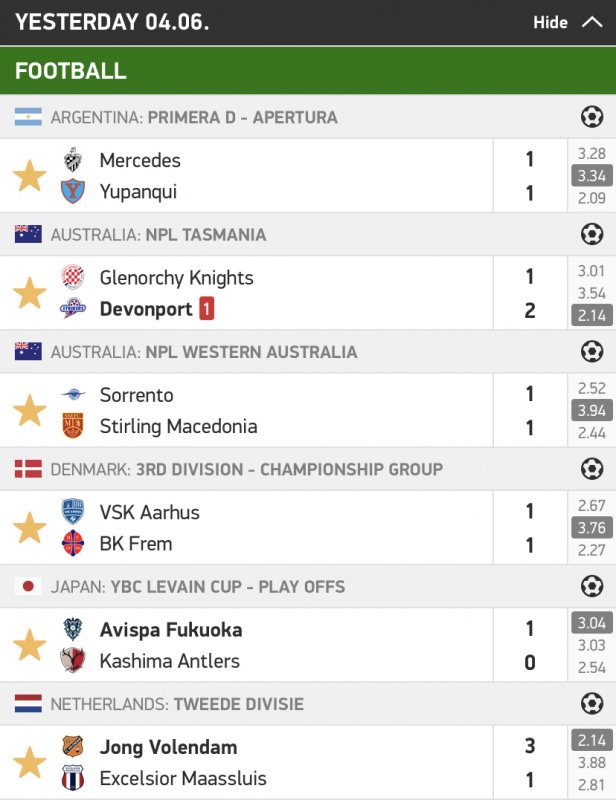The height and width of the screenshot is (800, 616).
Task: Open soccer ball icon for YBC Levain Cup
Action: click(x=592, y=586)
